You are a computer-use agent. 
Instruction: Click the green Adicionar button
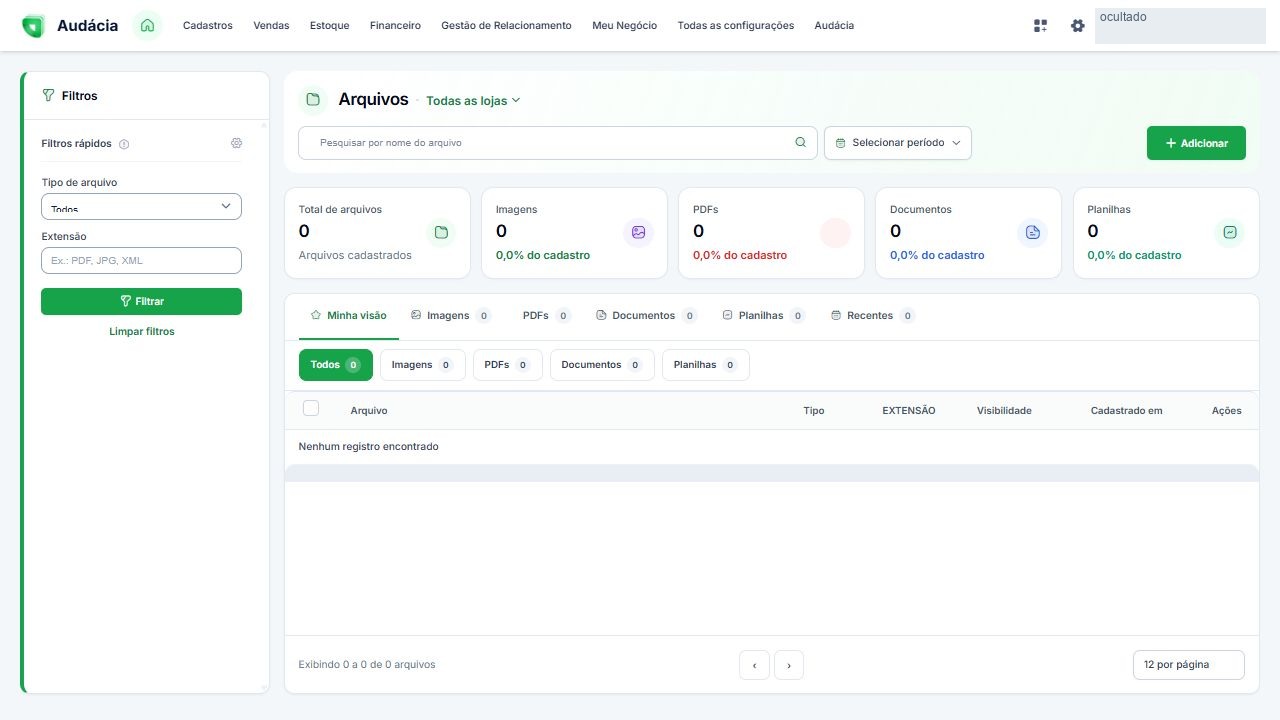(x=1196, y=143)
